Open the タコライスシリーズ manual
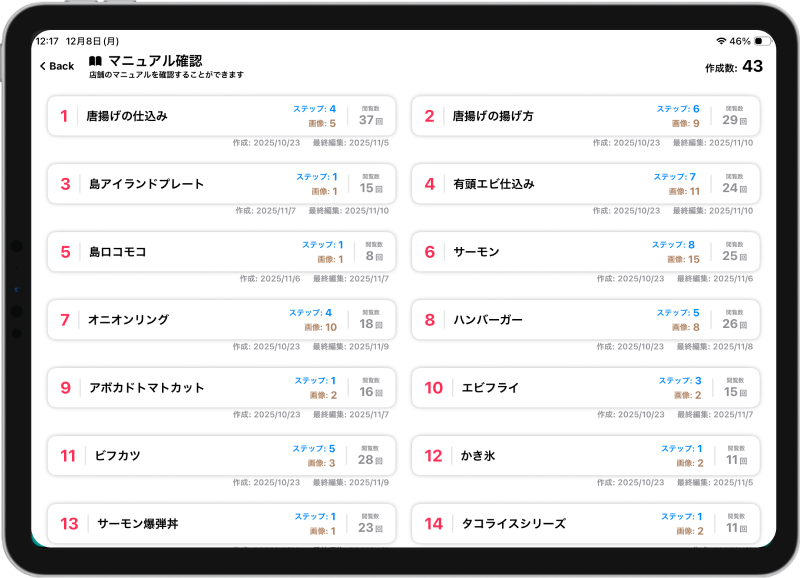The image size is (800, 578). (x=585, y=523)
